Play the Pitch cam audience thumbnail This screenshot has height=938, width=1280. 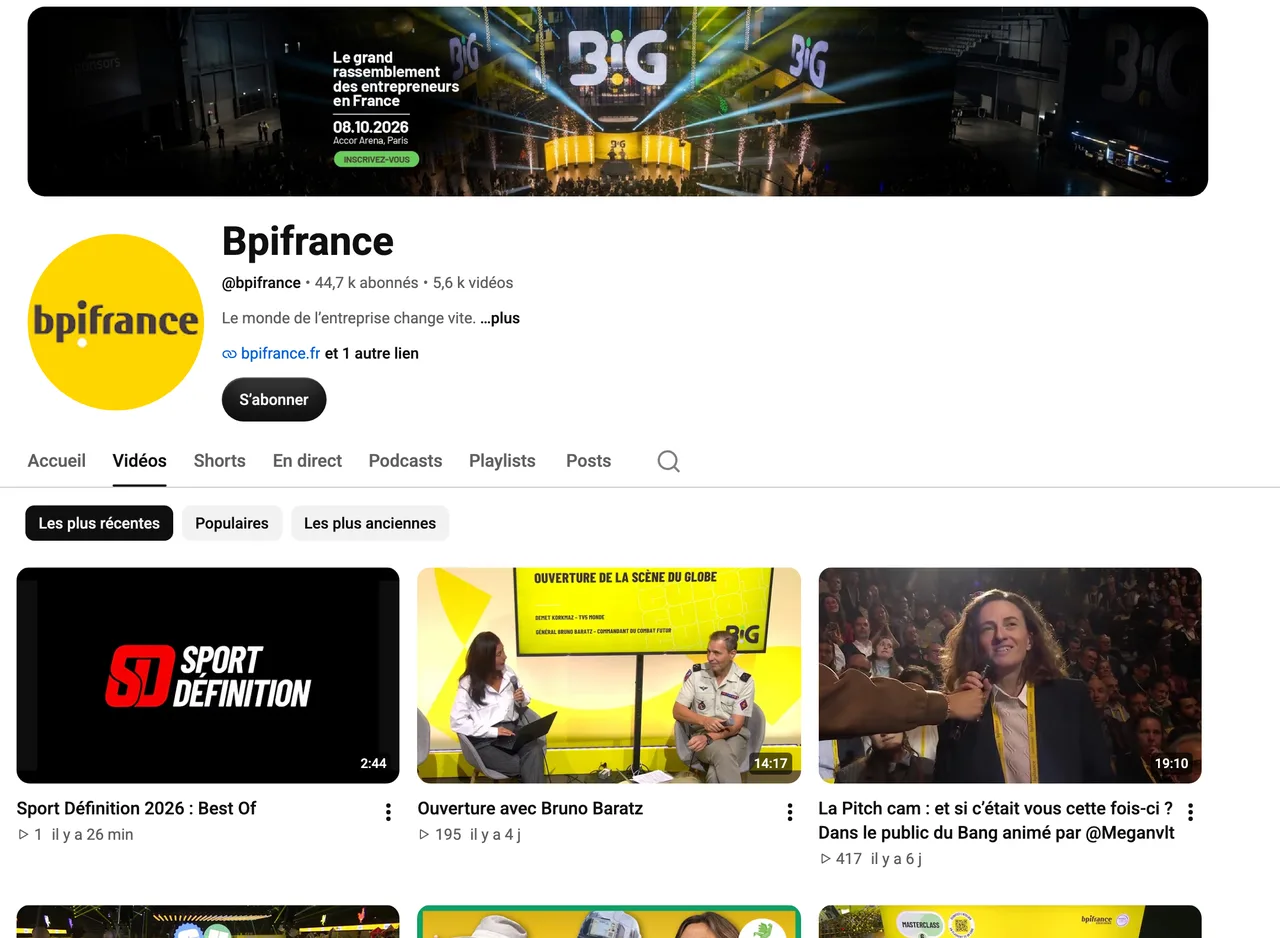[1010, 675]
